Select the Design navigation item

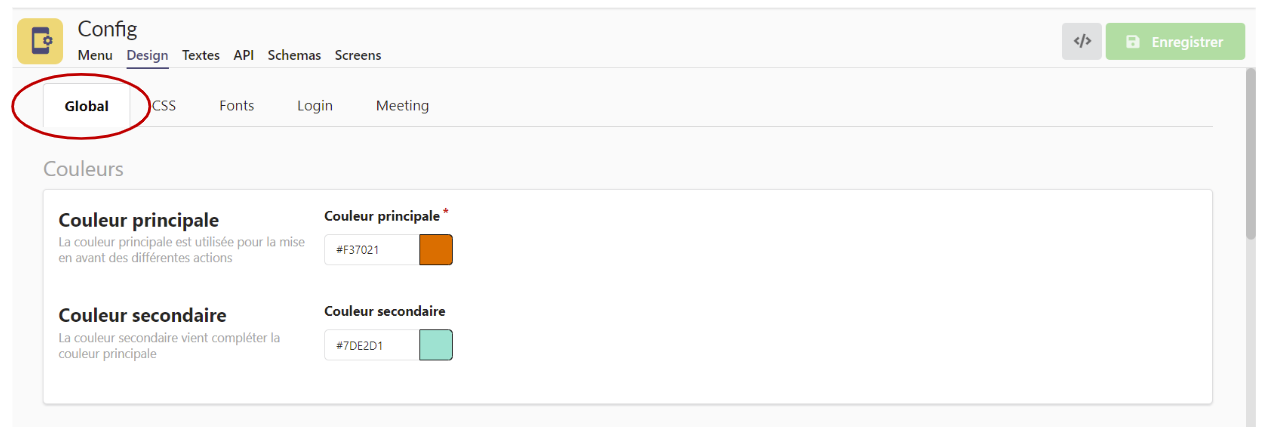coord(147,56)
